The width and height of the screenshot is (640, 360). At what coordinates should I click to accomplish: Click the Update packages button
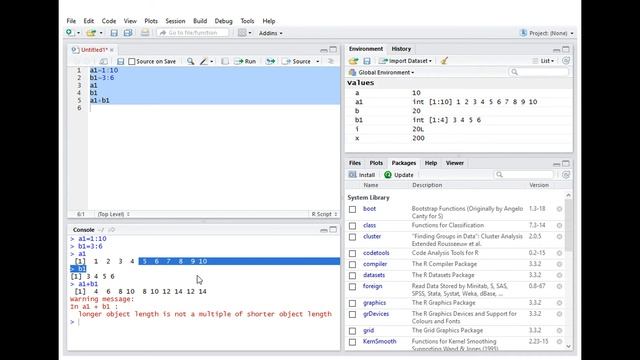(399, 175)
